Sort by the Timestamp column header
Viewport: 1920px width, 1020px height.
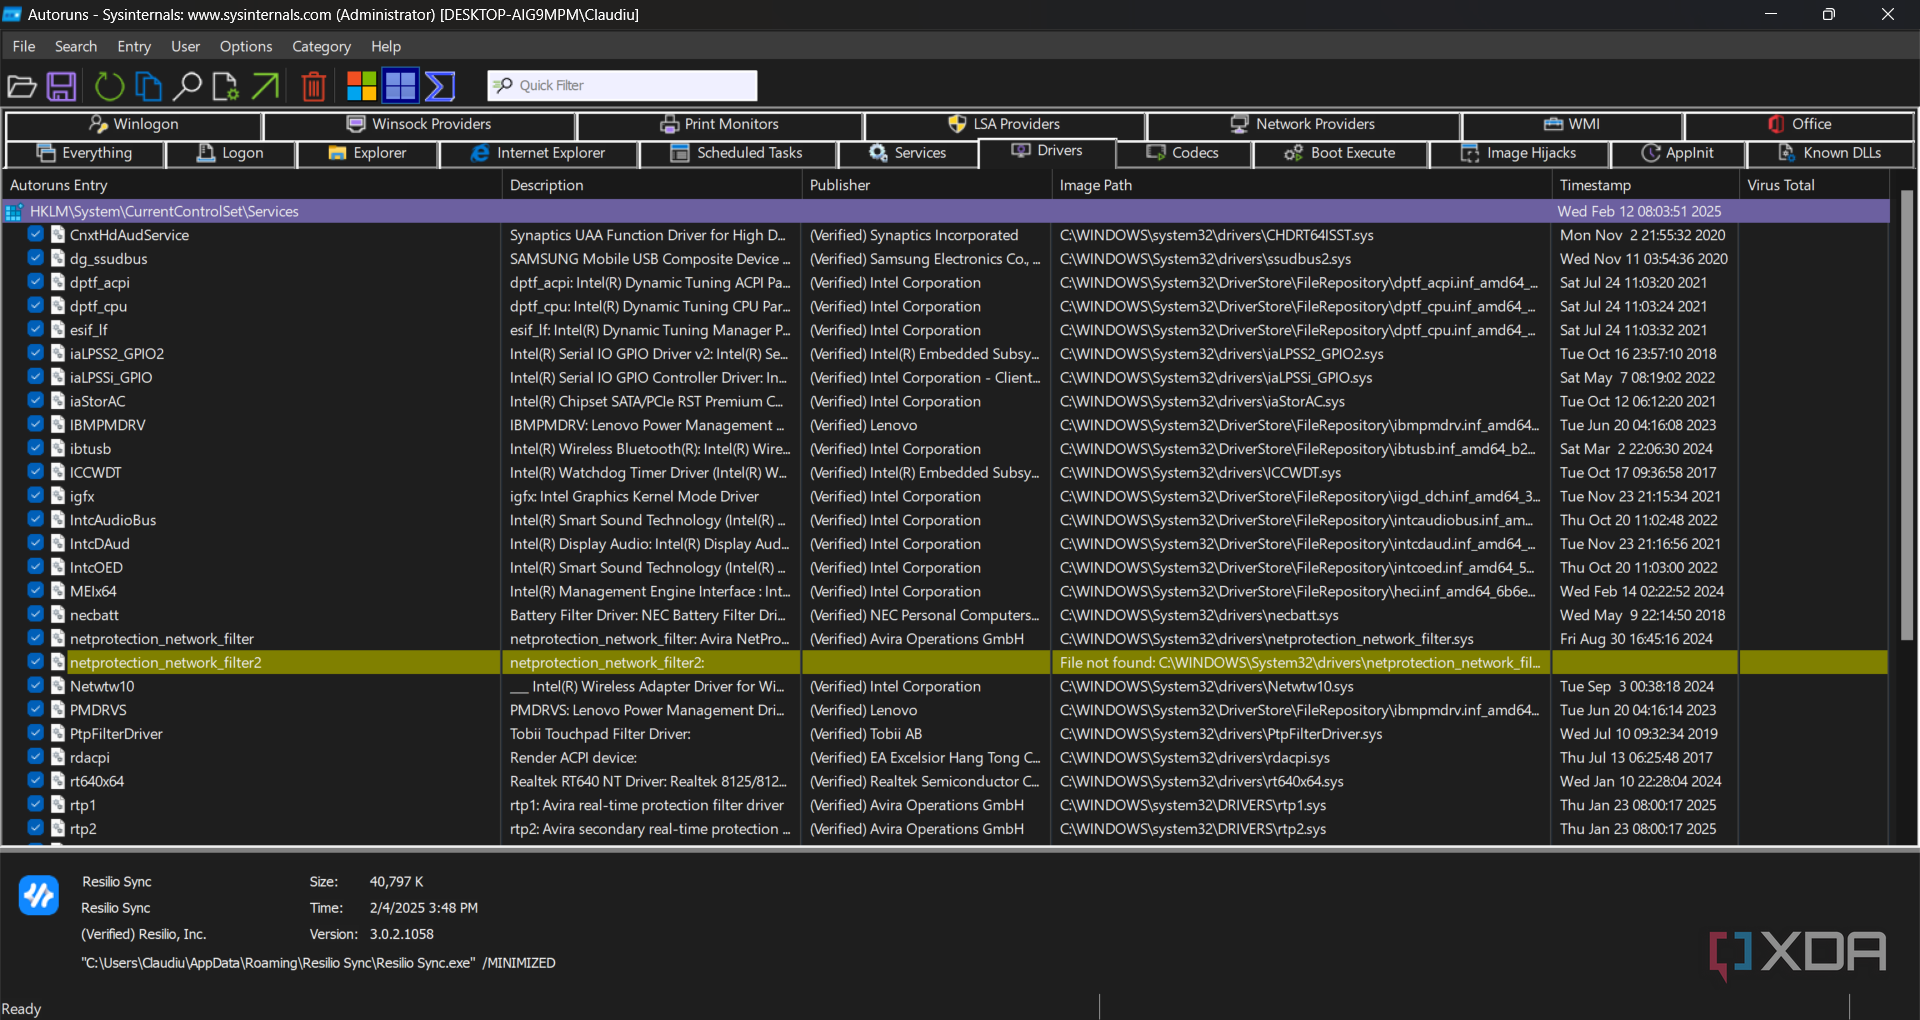pos(1644,185)
